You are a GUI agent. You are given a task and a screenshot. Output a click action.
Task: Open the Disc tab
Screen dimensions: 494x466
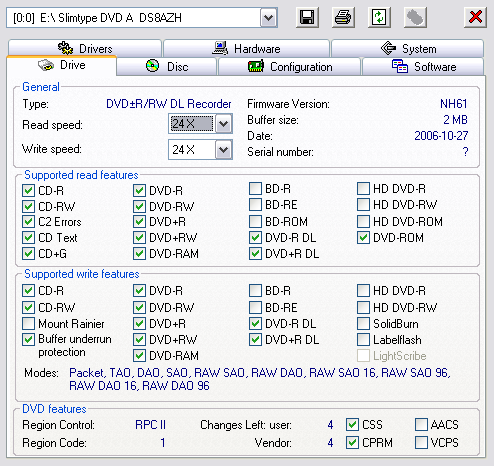pyautogui.click(x=167, y=67)
